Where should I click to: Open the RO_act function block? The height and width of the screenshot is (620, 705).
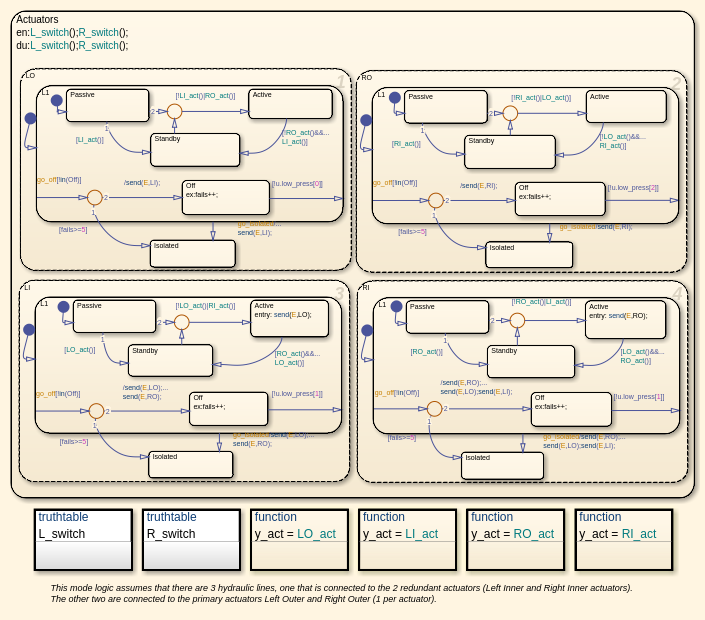coord(516,540)
